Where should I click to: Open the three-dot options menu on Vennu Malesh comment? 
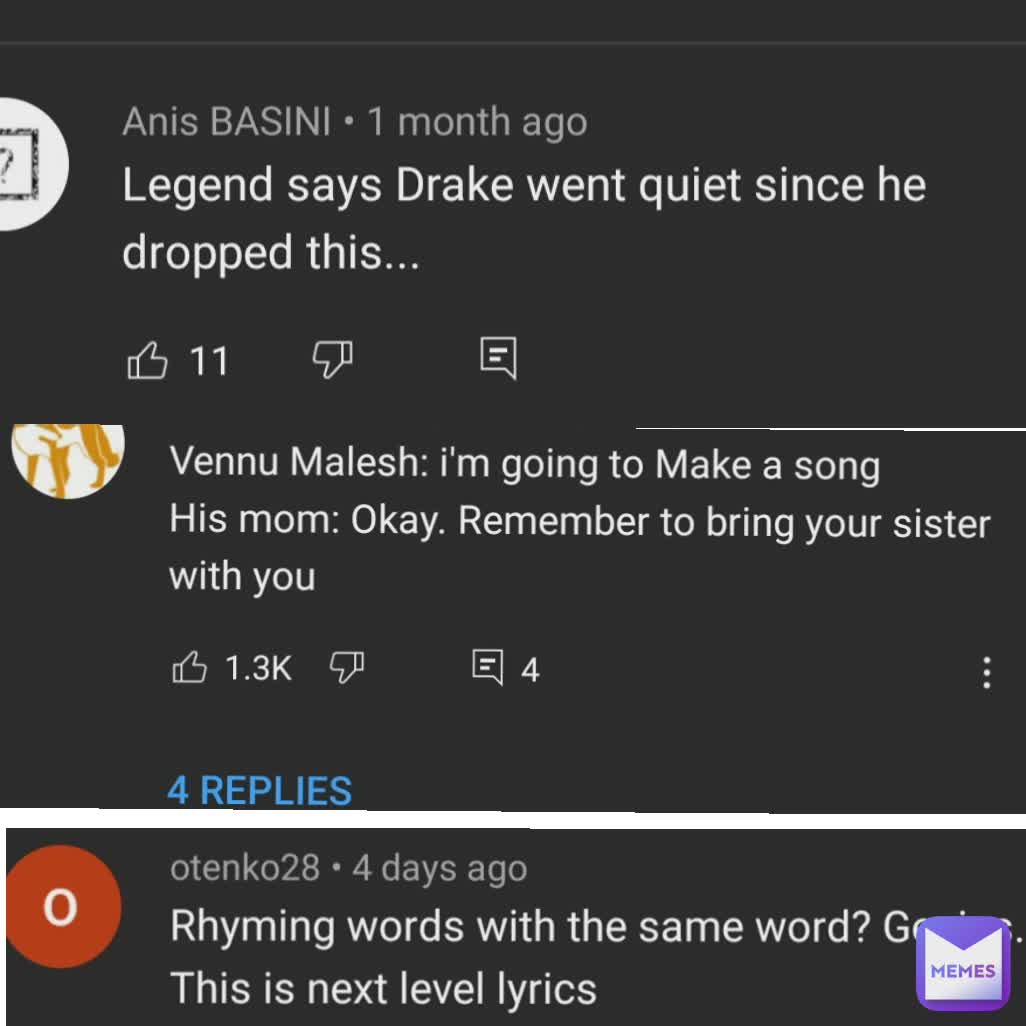(x=986, y=674)
